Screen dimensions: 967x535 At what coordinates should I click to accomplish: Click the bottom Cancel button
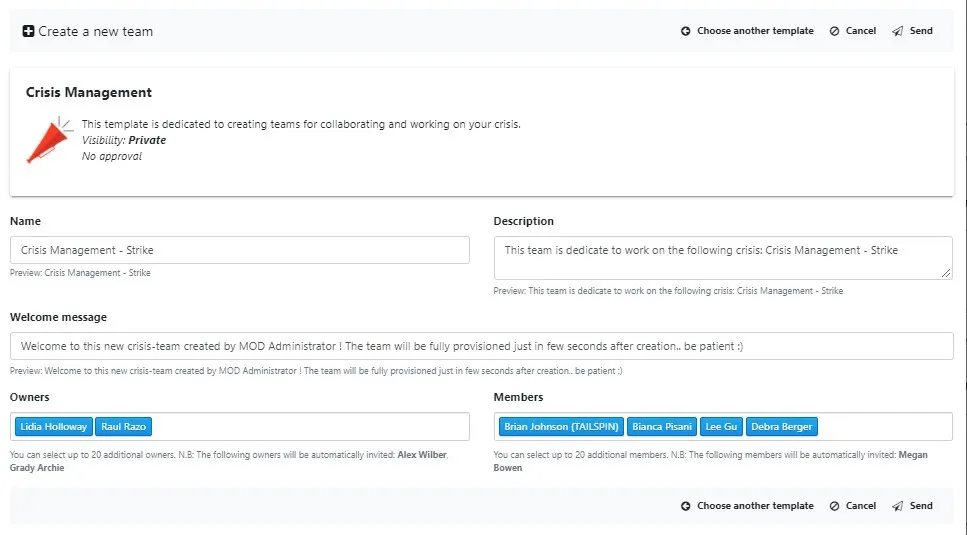coord(852,505)
